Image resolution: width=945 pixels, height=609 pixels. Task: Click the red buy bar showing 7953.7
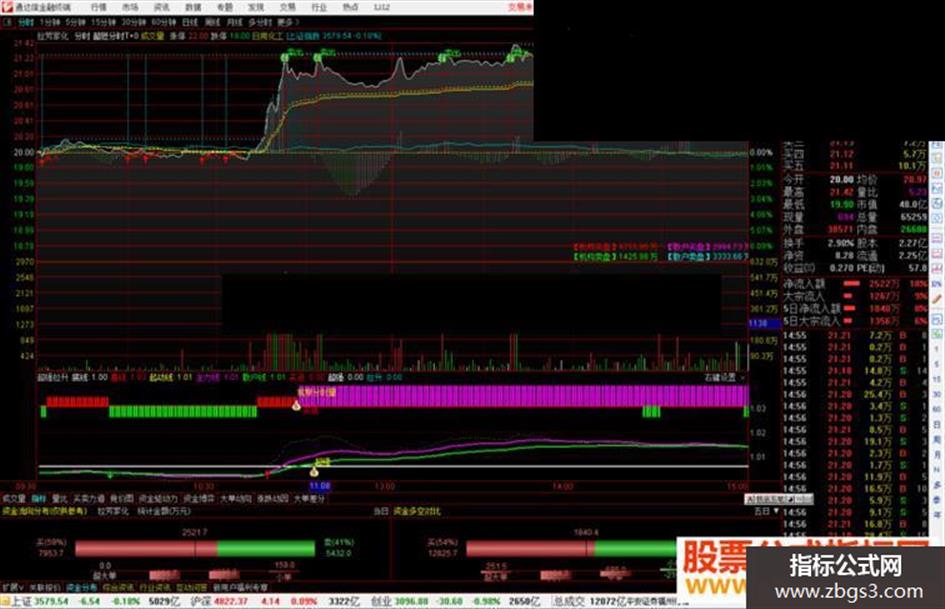point(146,548)
